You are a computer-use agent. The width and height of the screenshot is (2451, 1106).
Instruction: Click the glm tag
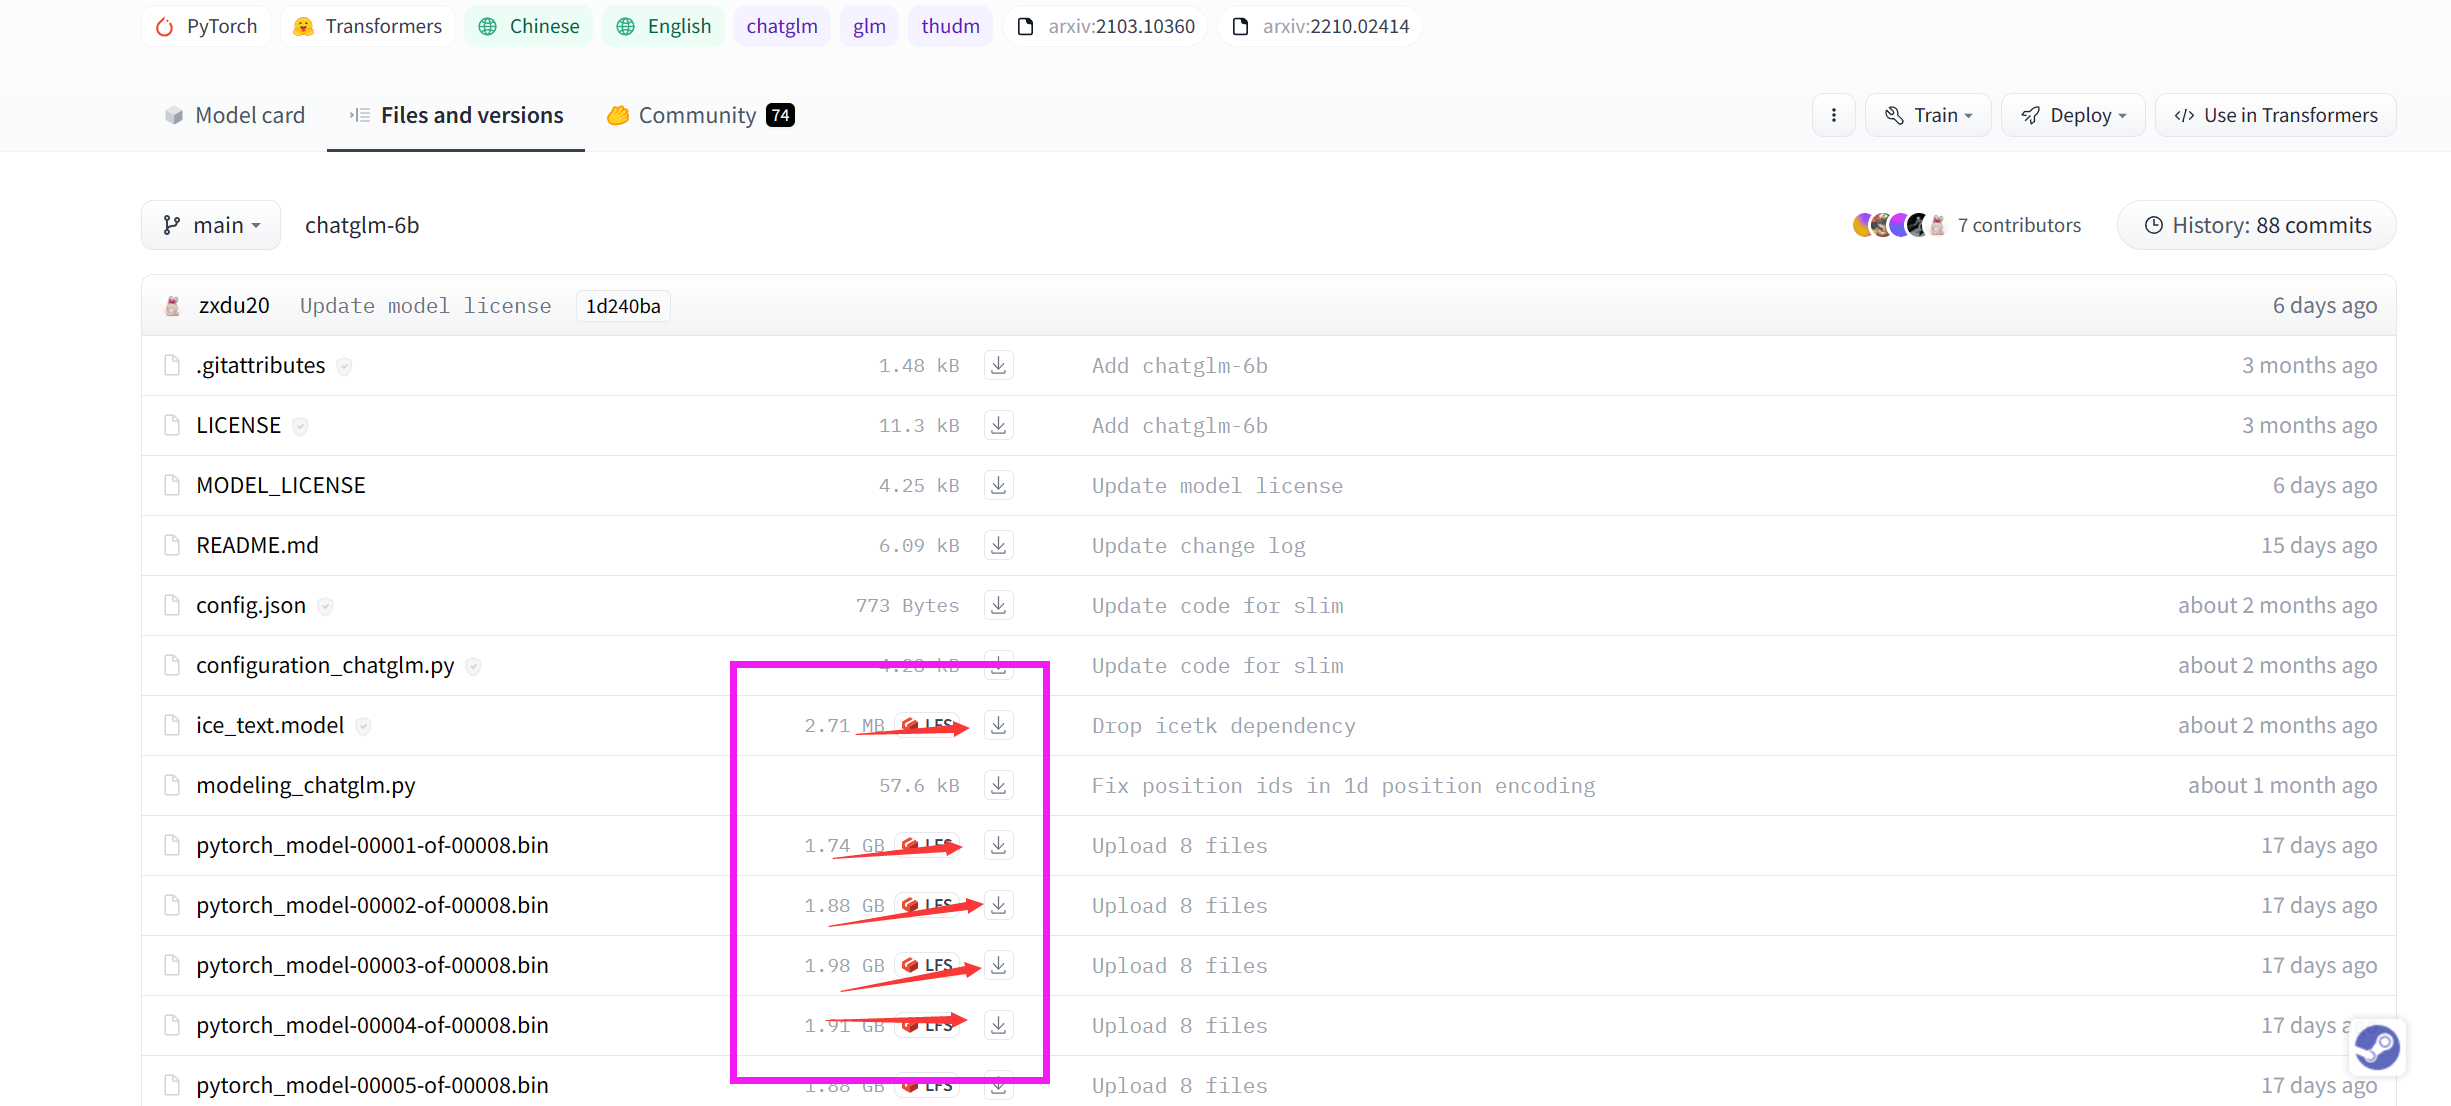(x=869, y=26)
